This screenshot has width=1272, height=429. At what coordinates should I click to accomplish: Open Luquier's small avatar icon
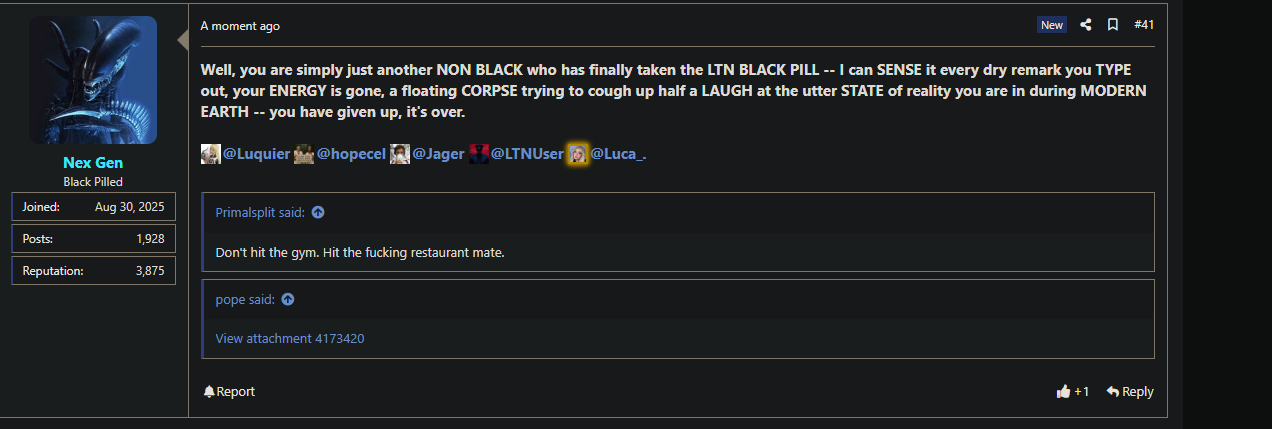point(211,154)
